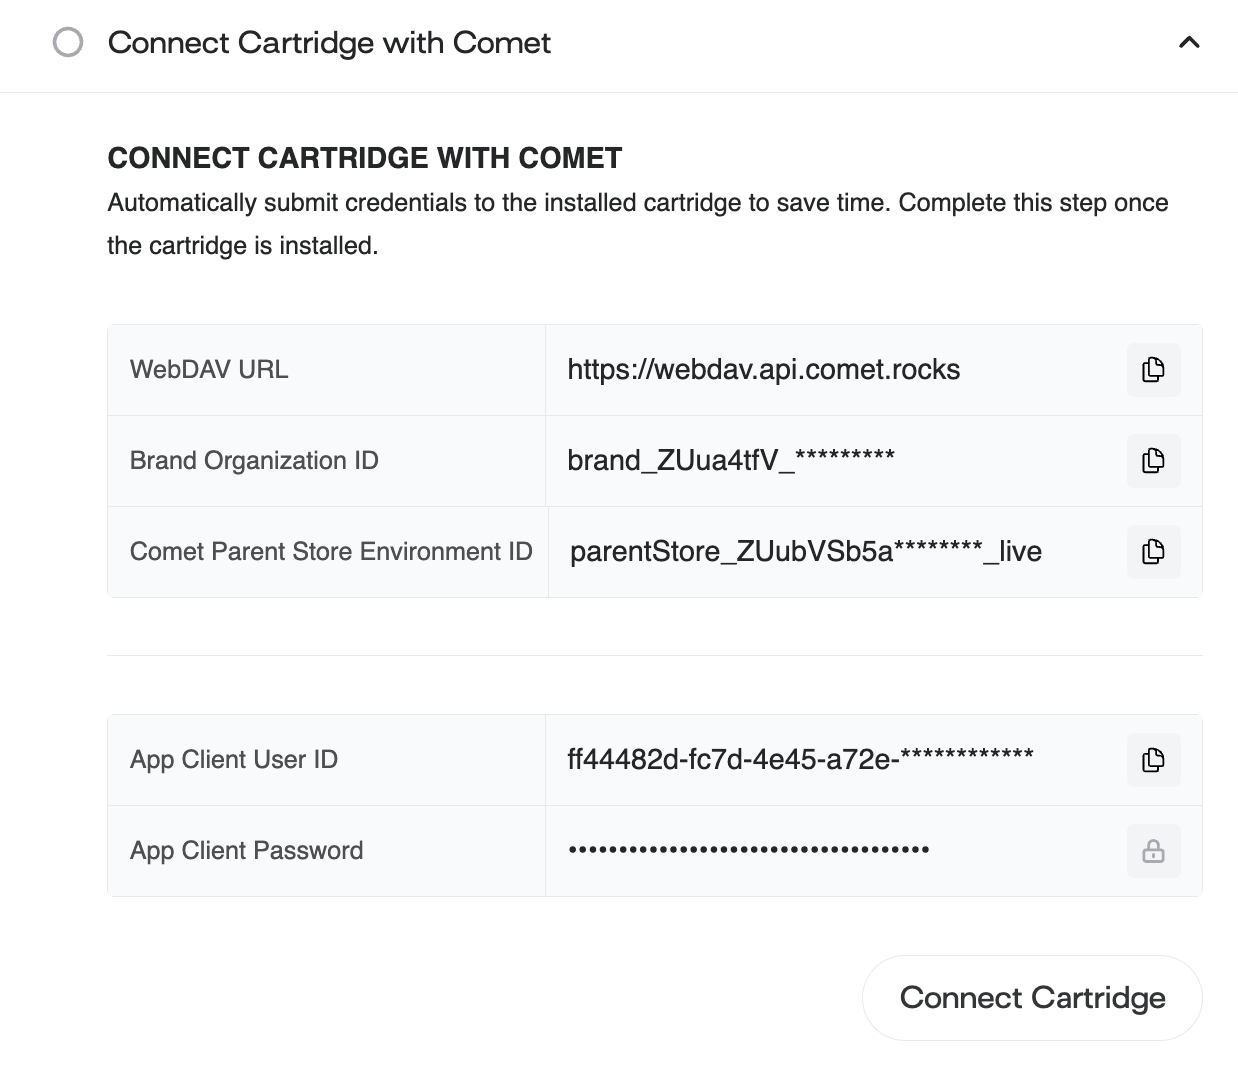1238x1070 pixels.
Task: Submit credentials via Connect Cartridge
Action: coord(1032,997)
